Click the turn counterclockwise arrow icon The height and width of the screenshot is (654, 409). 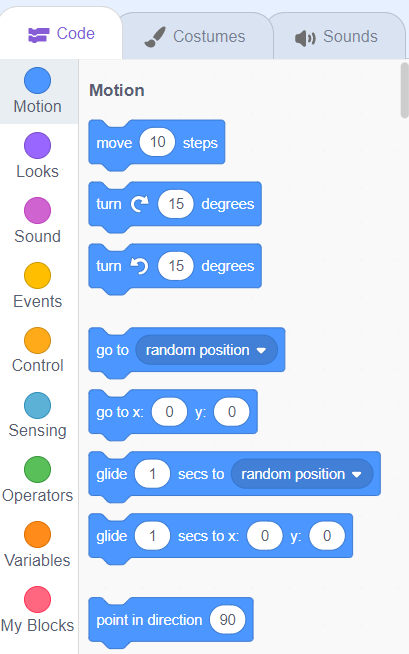click(x=139, y=266)
